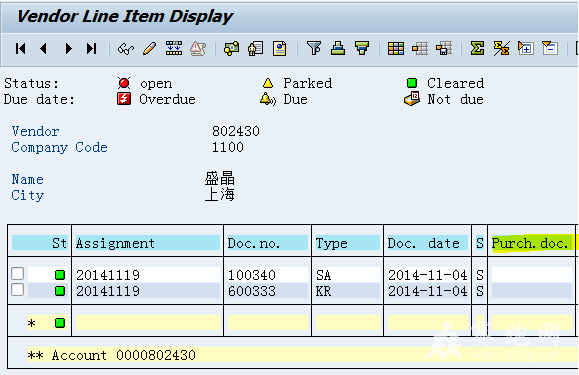
Task: Click doc date 2014-11-04 in SA row
Action: [x=428, y=275]
